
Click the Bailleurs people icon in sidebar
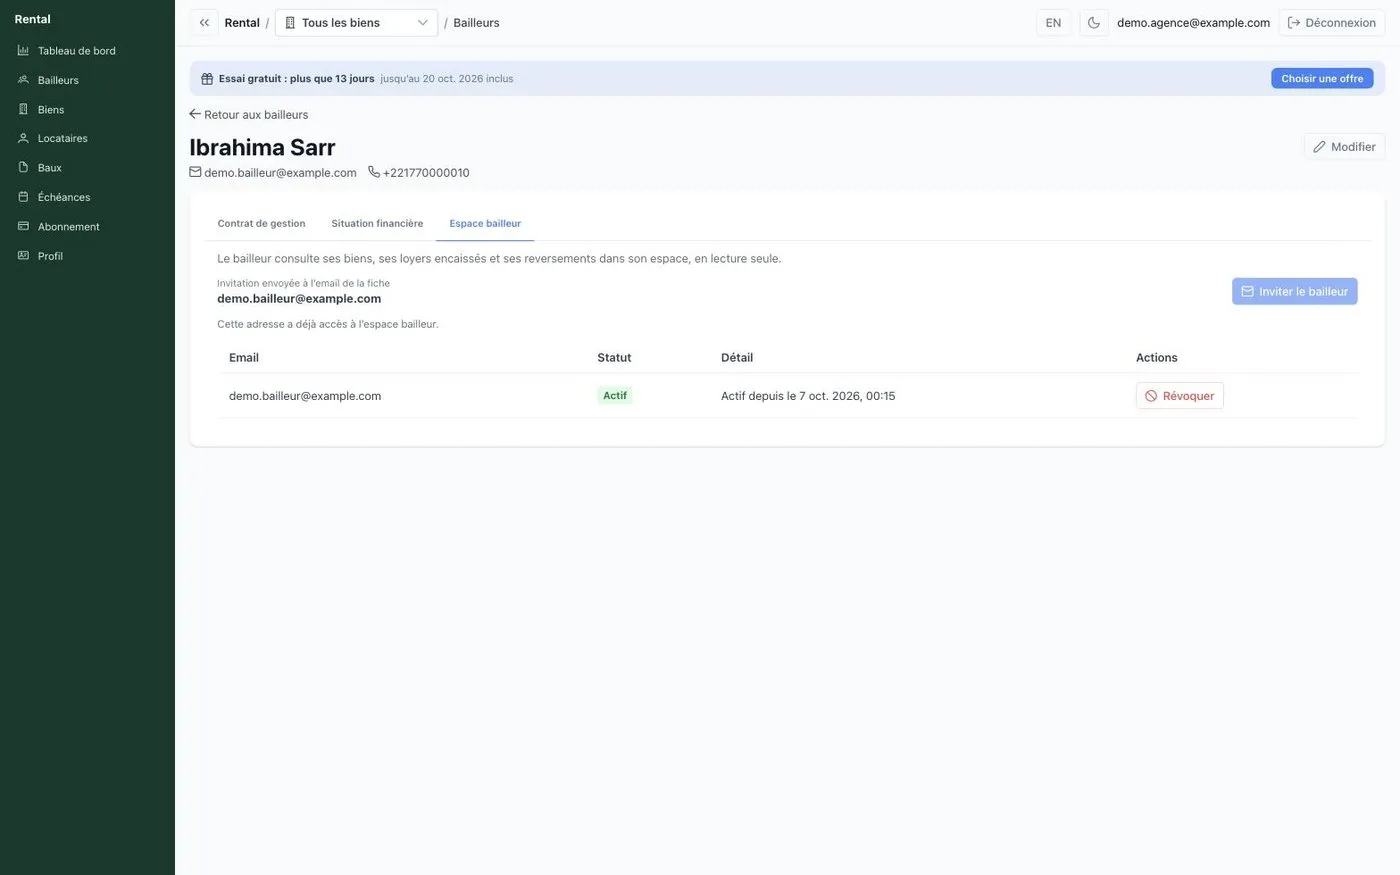pyautogui.click(x=23, y=80)
